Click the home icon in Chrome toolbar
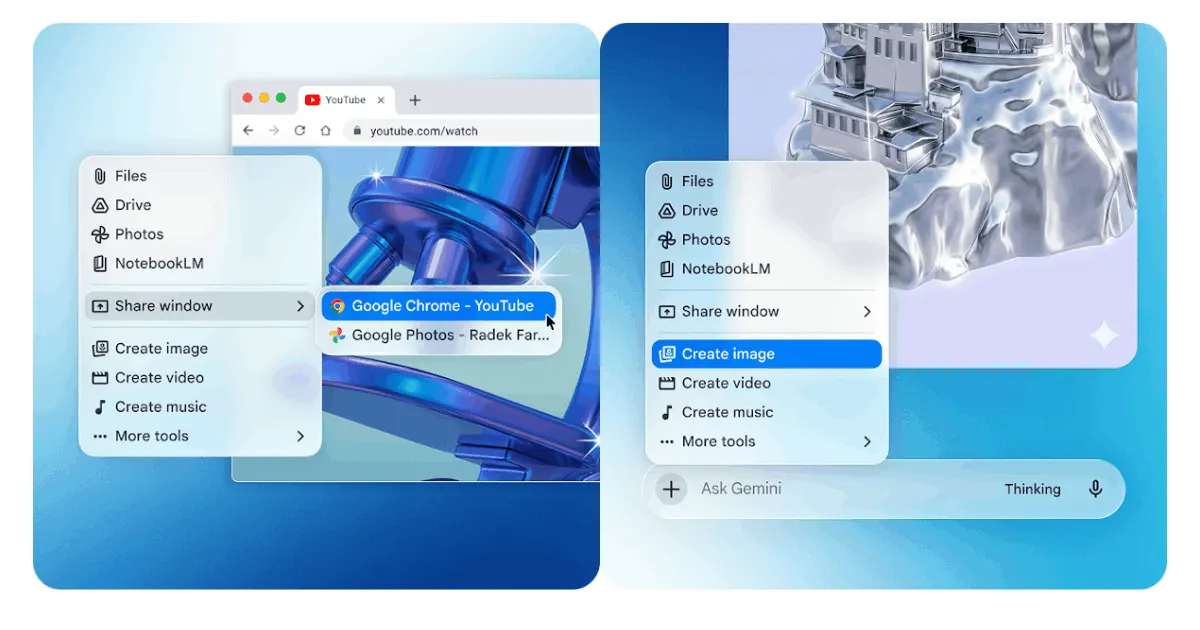The width and height of the screenshot is (1200, 630). (x=325, y=131)
